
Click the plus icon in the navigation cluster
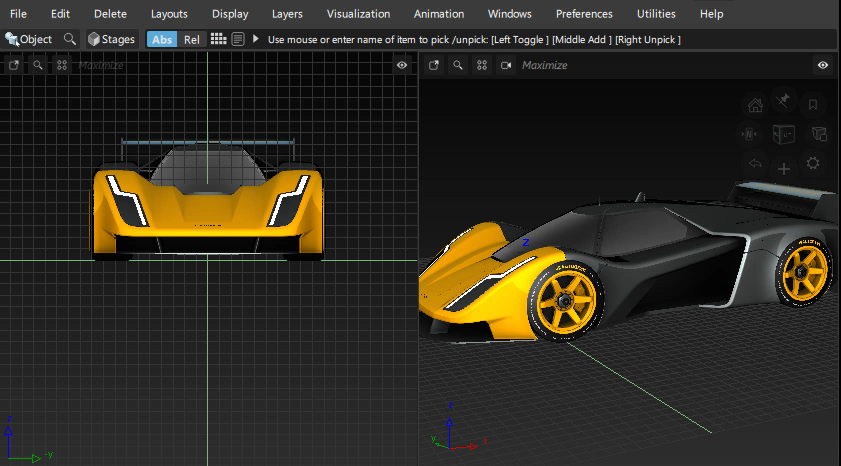[784, 169]
